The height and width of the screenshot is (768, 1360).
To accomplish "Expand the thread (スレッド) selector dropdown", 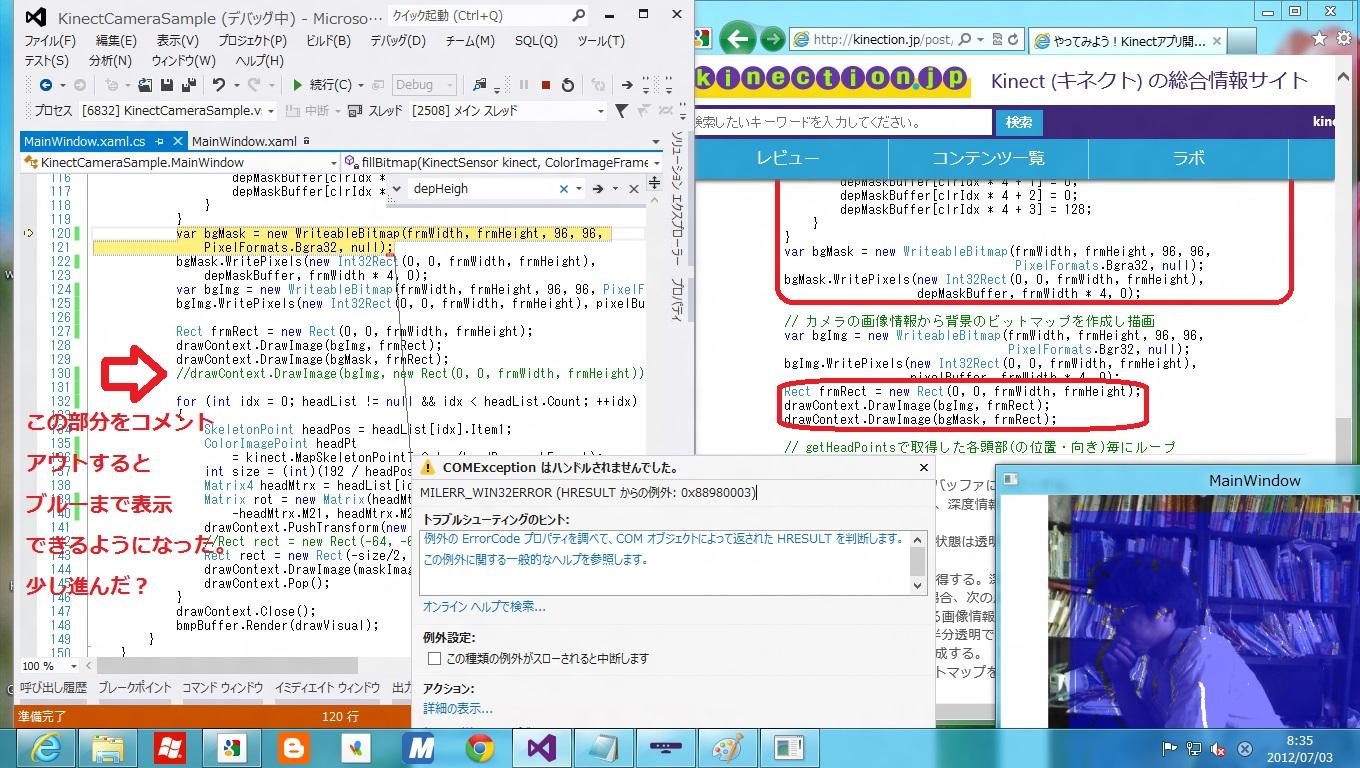I will click(x=600, y=111).
